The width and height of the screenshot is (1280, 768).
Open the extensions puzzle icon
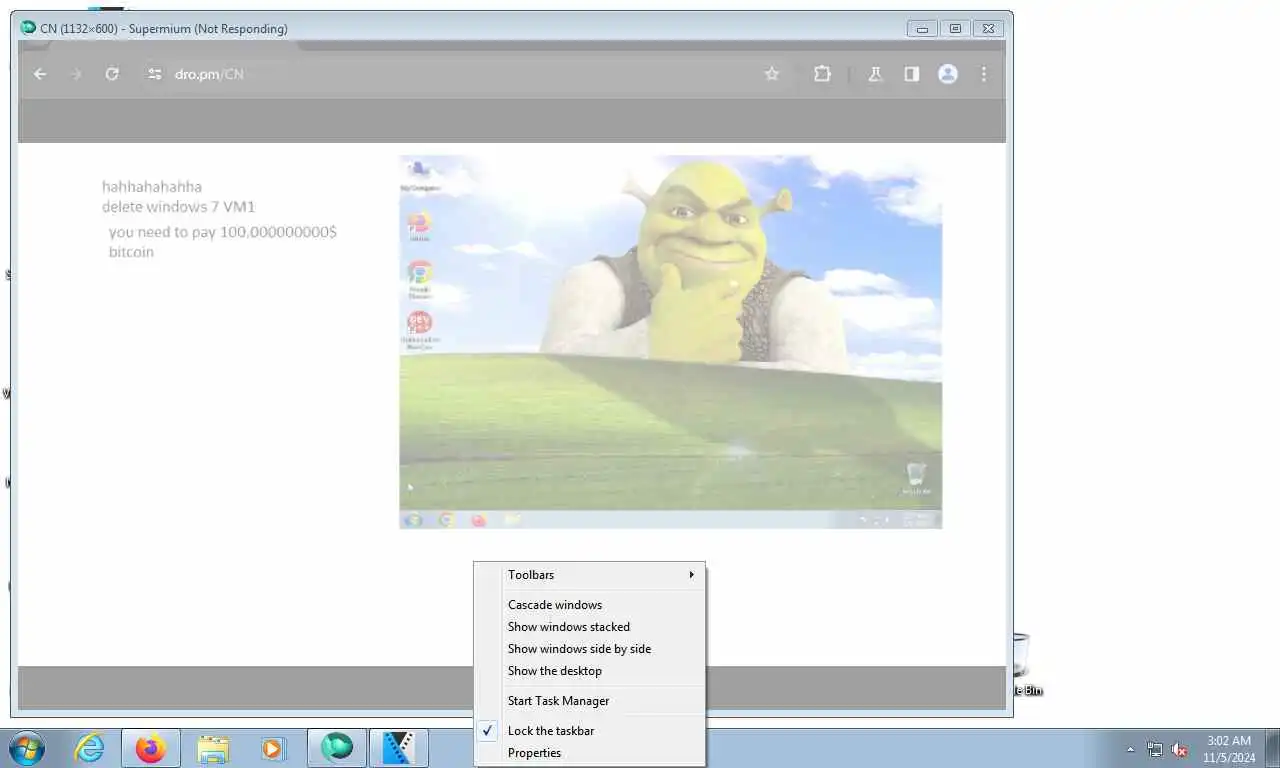(822, 74)
